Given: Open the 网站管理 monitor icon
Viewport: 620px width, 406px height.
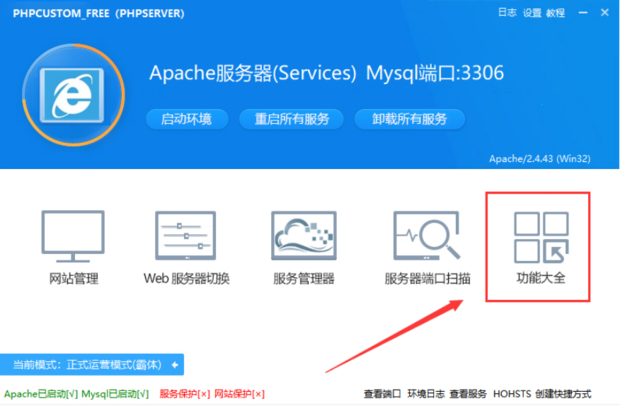Looking at the screenshot, I should point(73,236).
